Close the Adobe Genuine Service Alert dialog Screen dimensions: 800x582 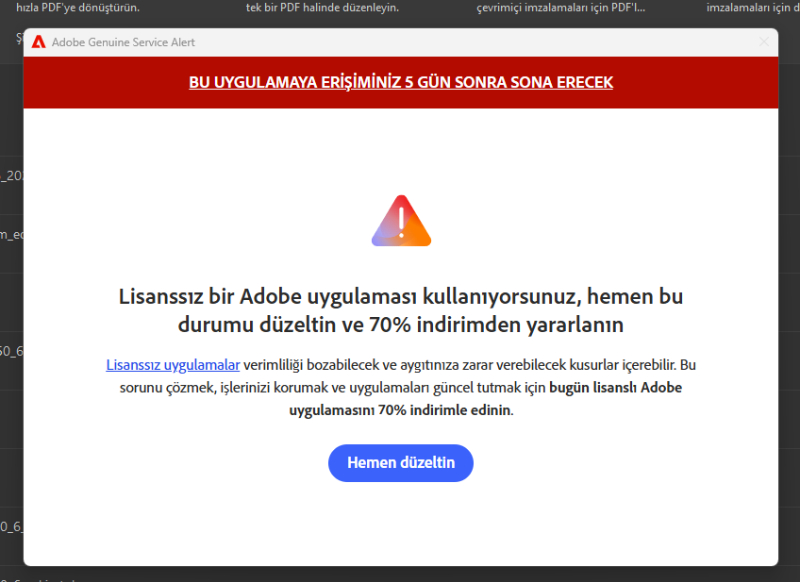click(x=764, y=42)
